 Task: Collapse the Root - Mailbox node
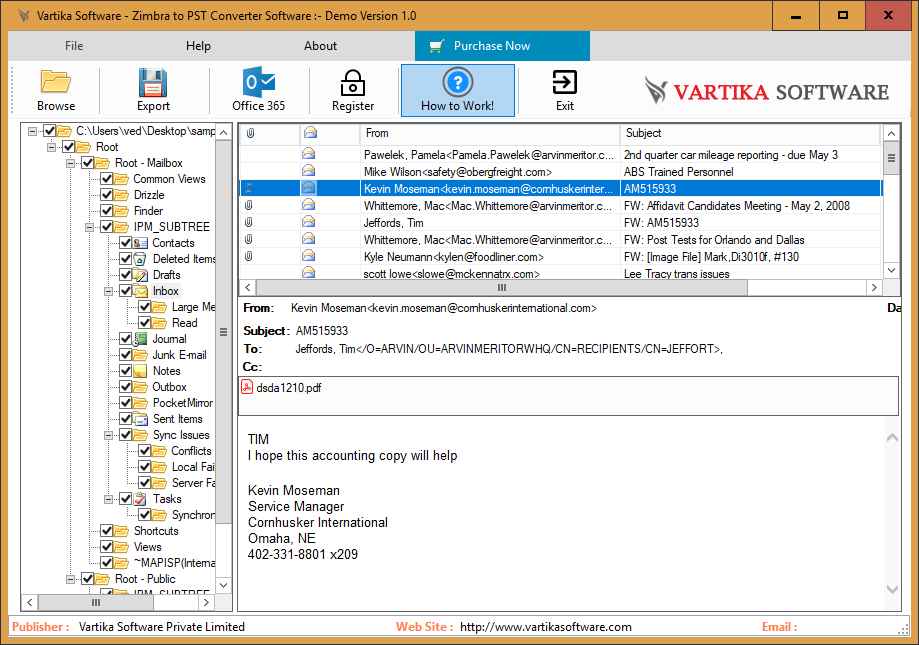coord(70,163)
